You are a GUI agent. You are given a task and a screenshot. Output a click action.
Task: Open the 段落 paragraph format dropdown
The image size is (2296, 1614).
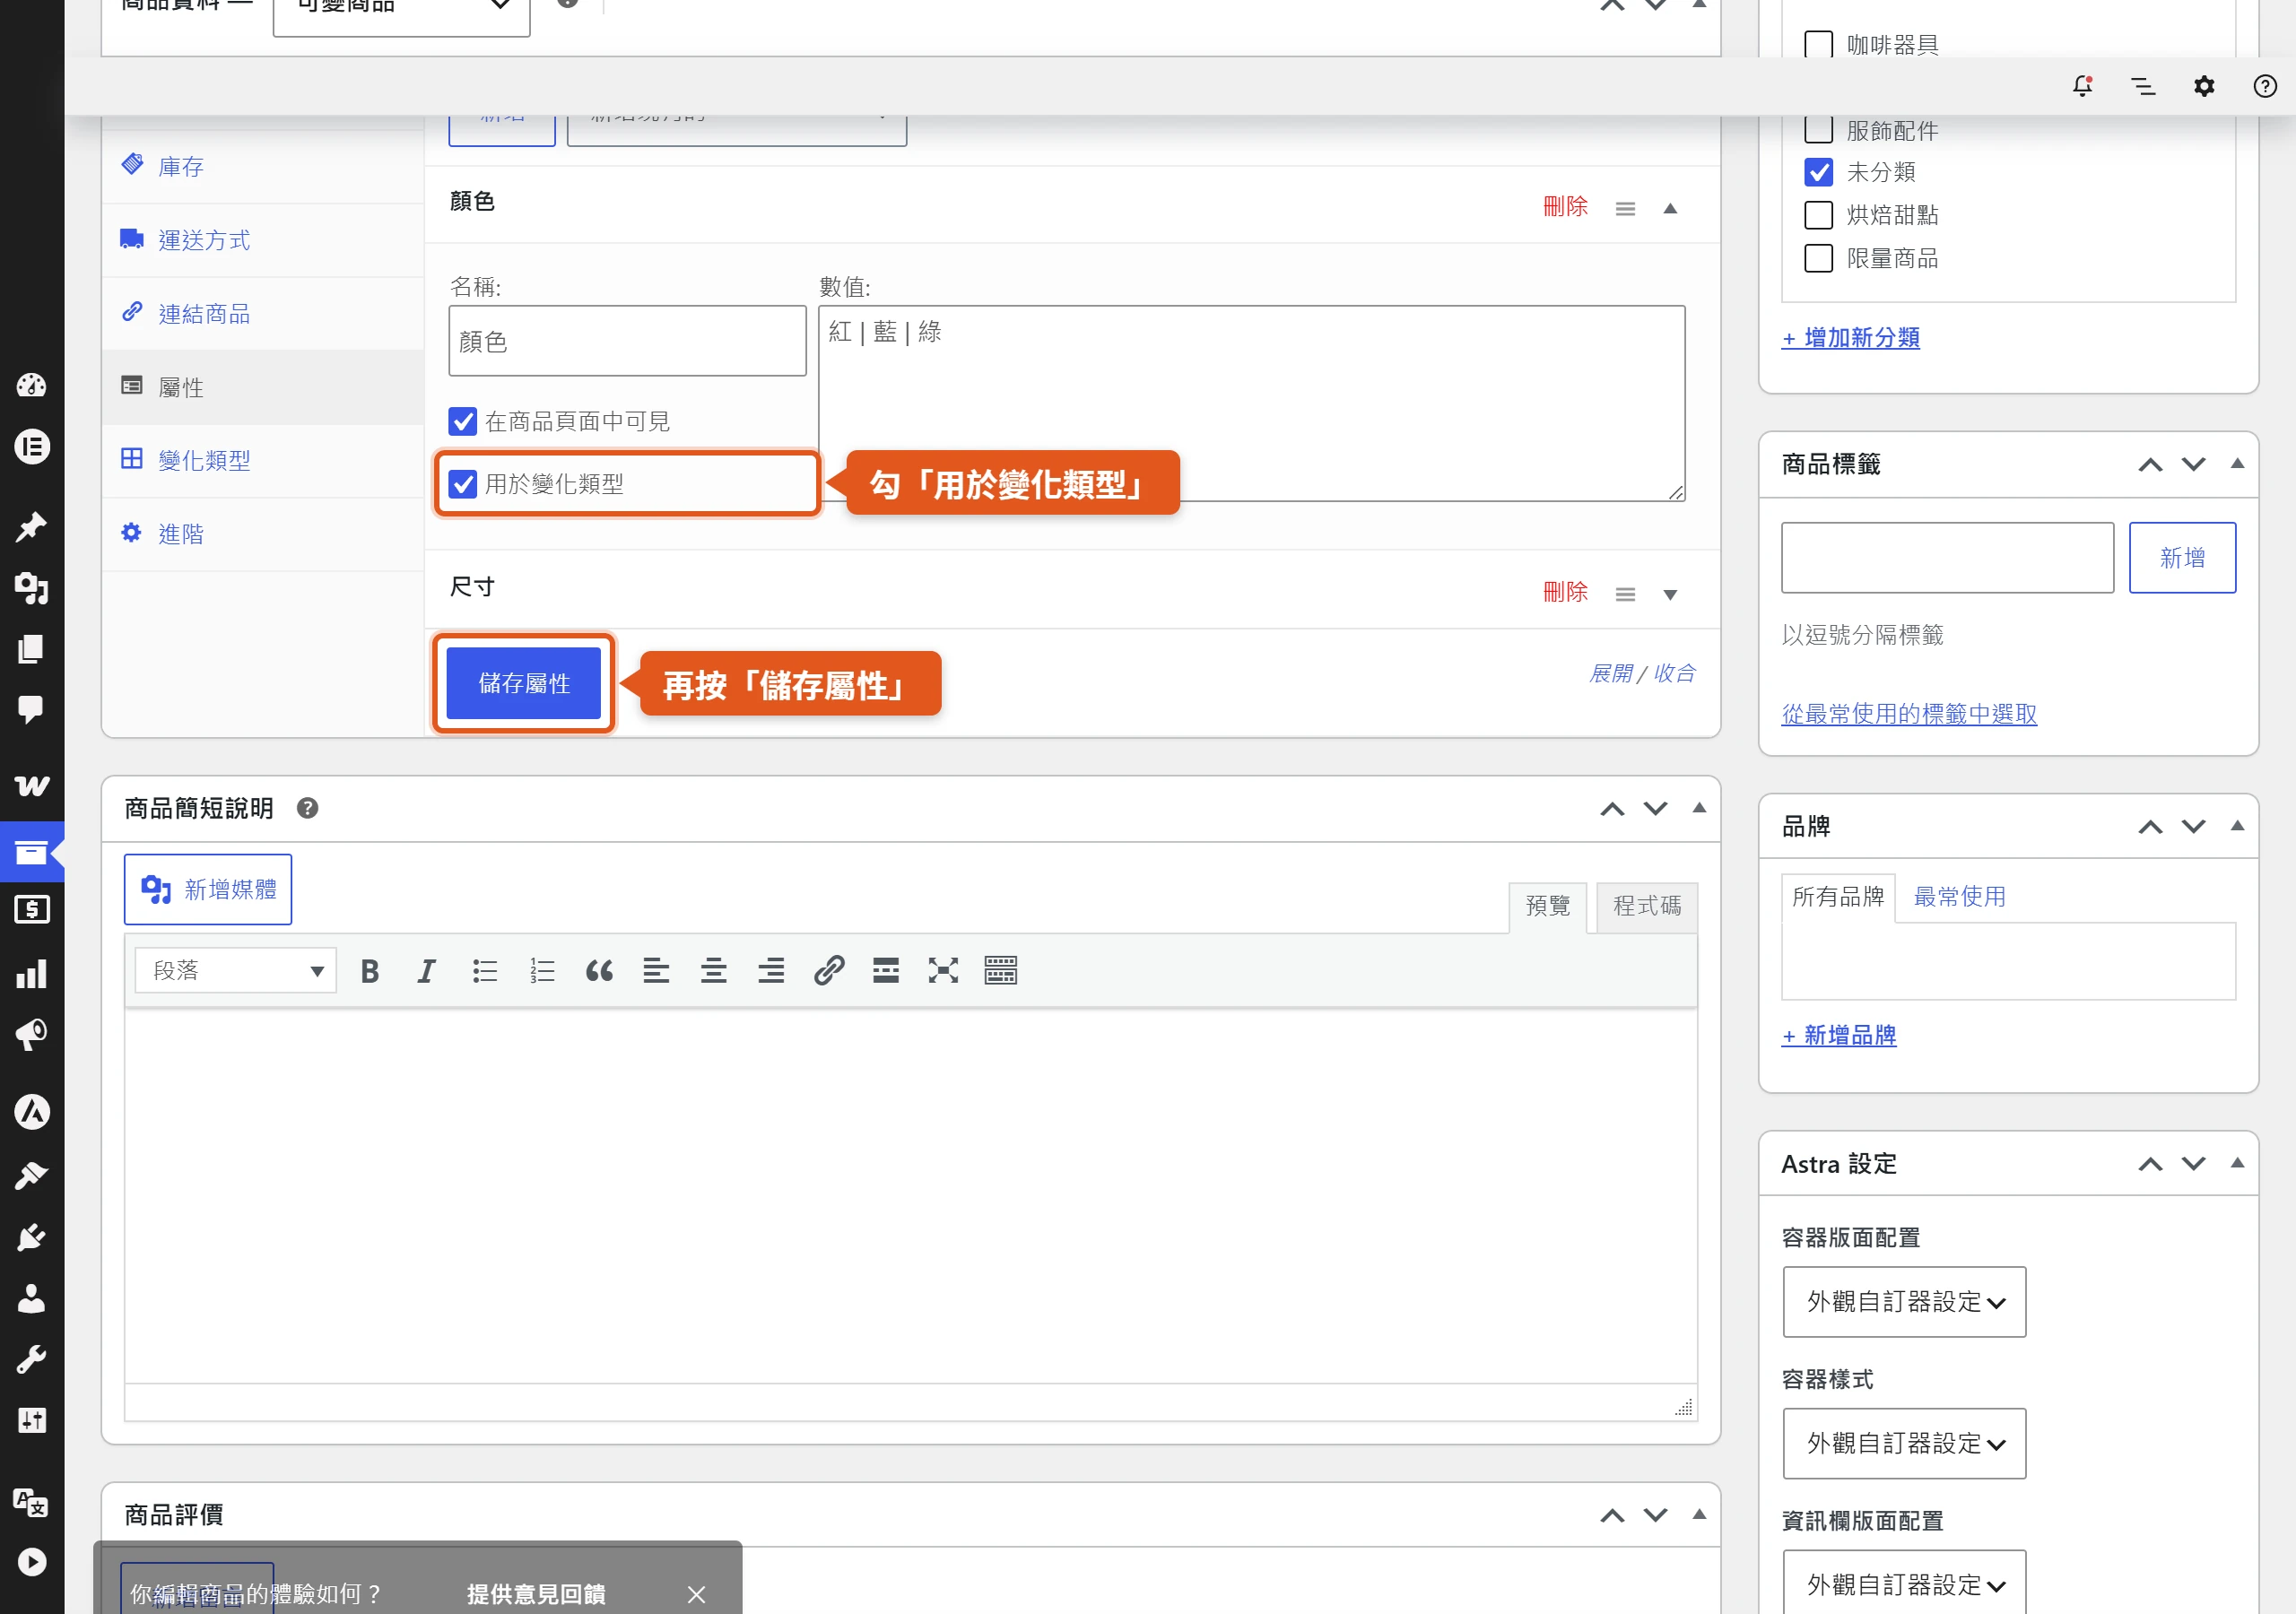coord(236,970)
